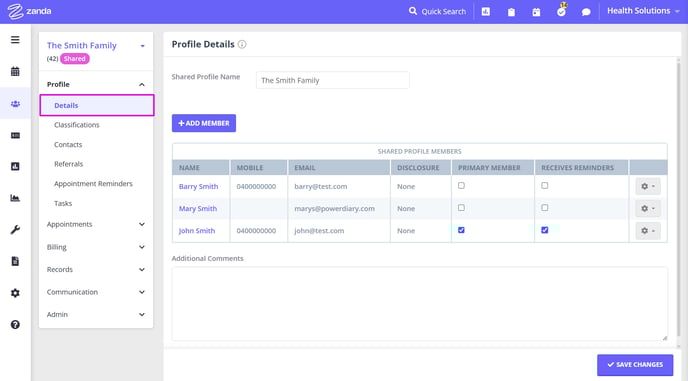Click the Zanda logo
The width and height of the screenshot is (688, 381).
pyautogui.click(x=29, y=11)
